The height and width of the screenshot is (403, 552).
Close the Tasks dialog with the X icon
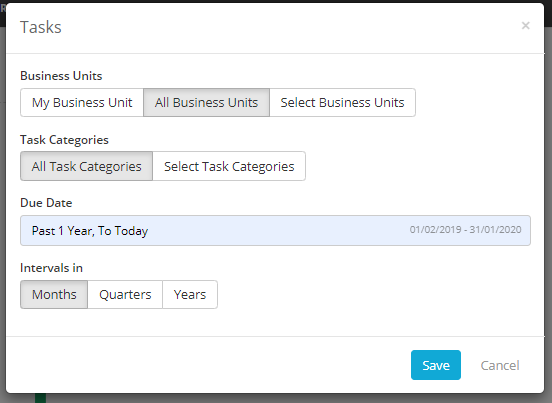pos(525,26)
